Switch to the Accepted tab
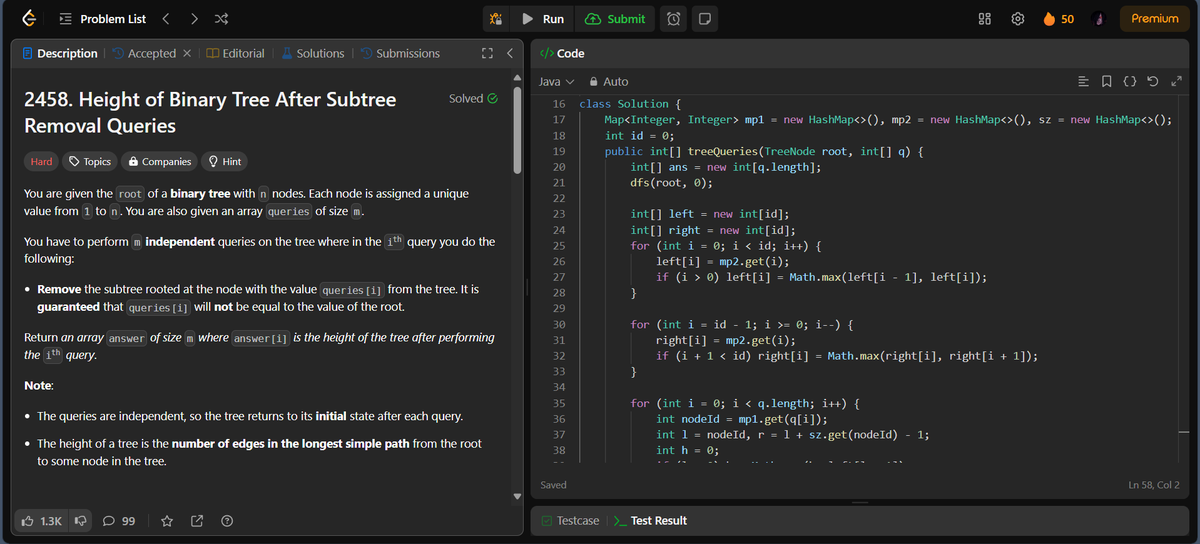 [144, 53]
